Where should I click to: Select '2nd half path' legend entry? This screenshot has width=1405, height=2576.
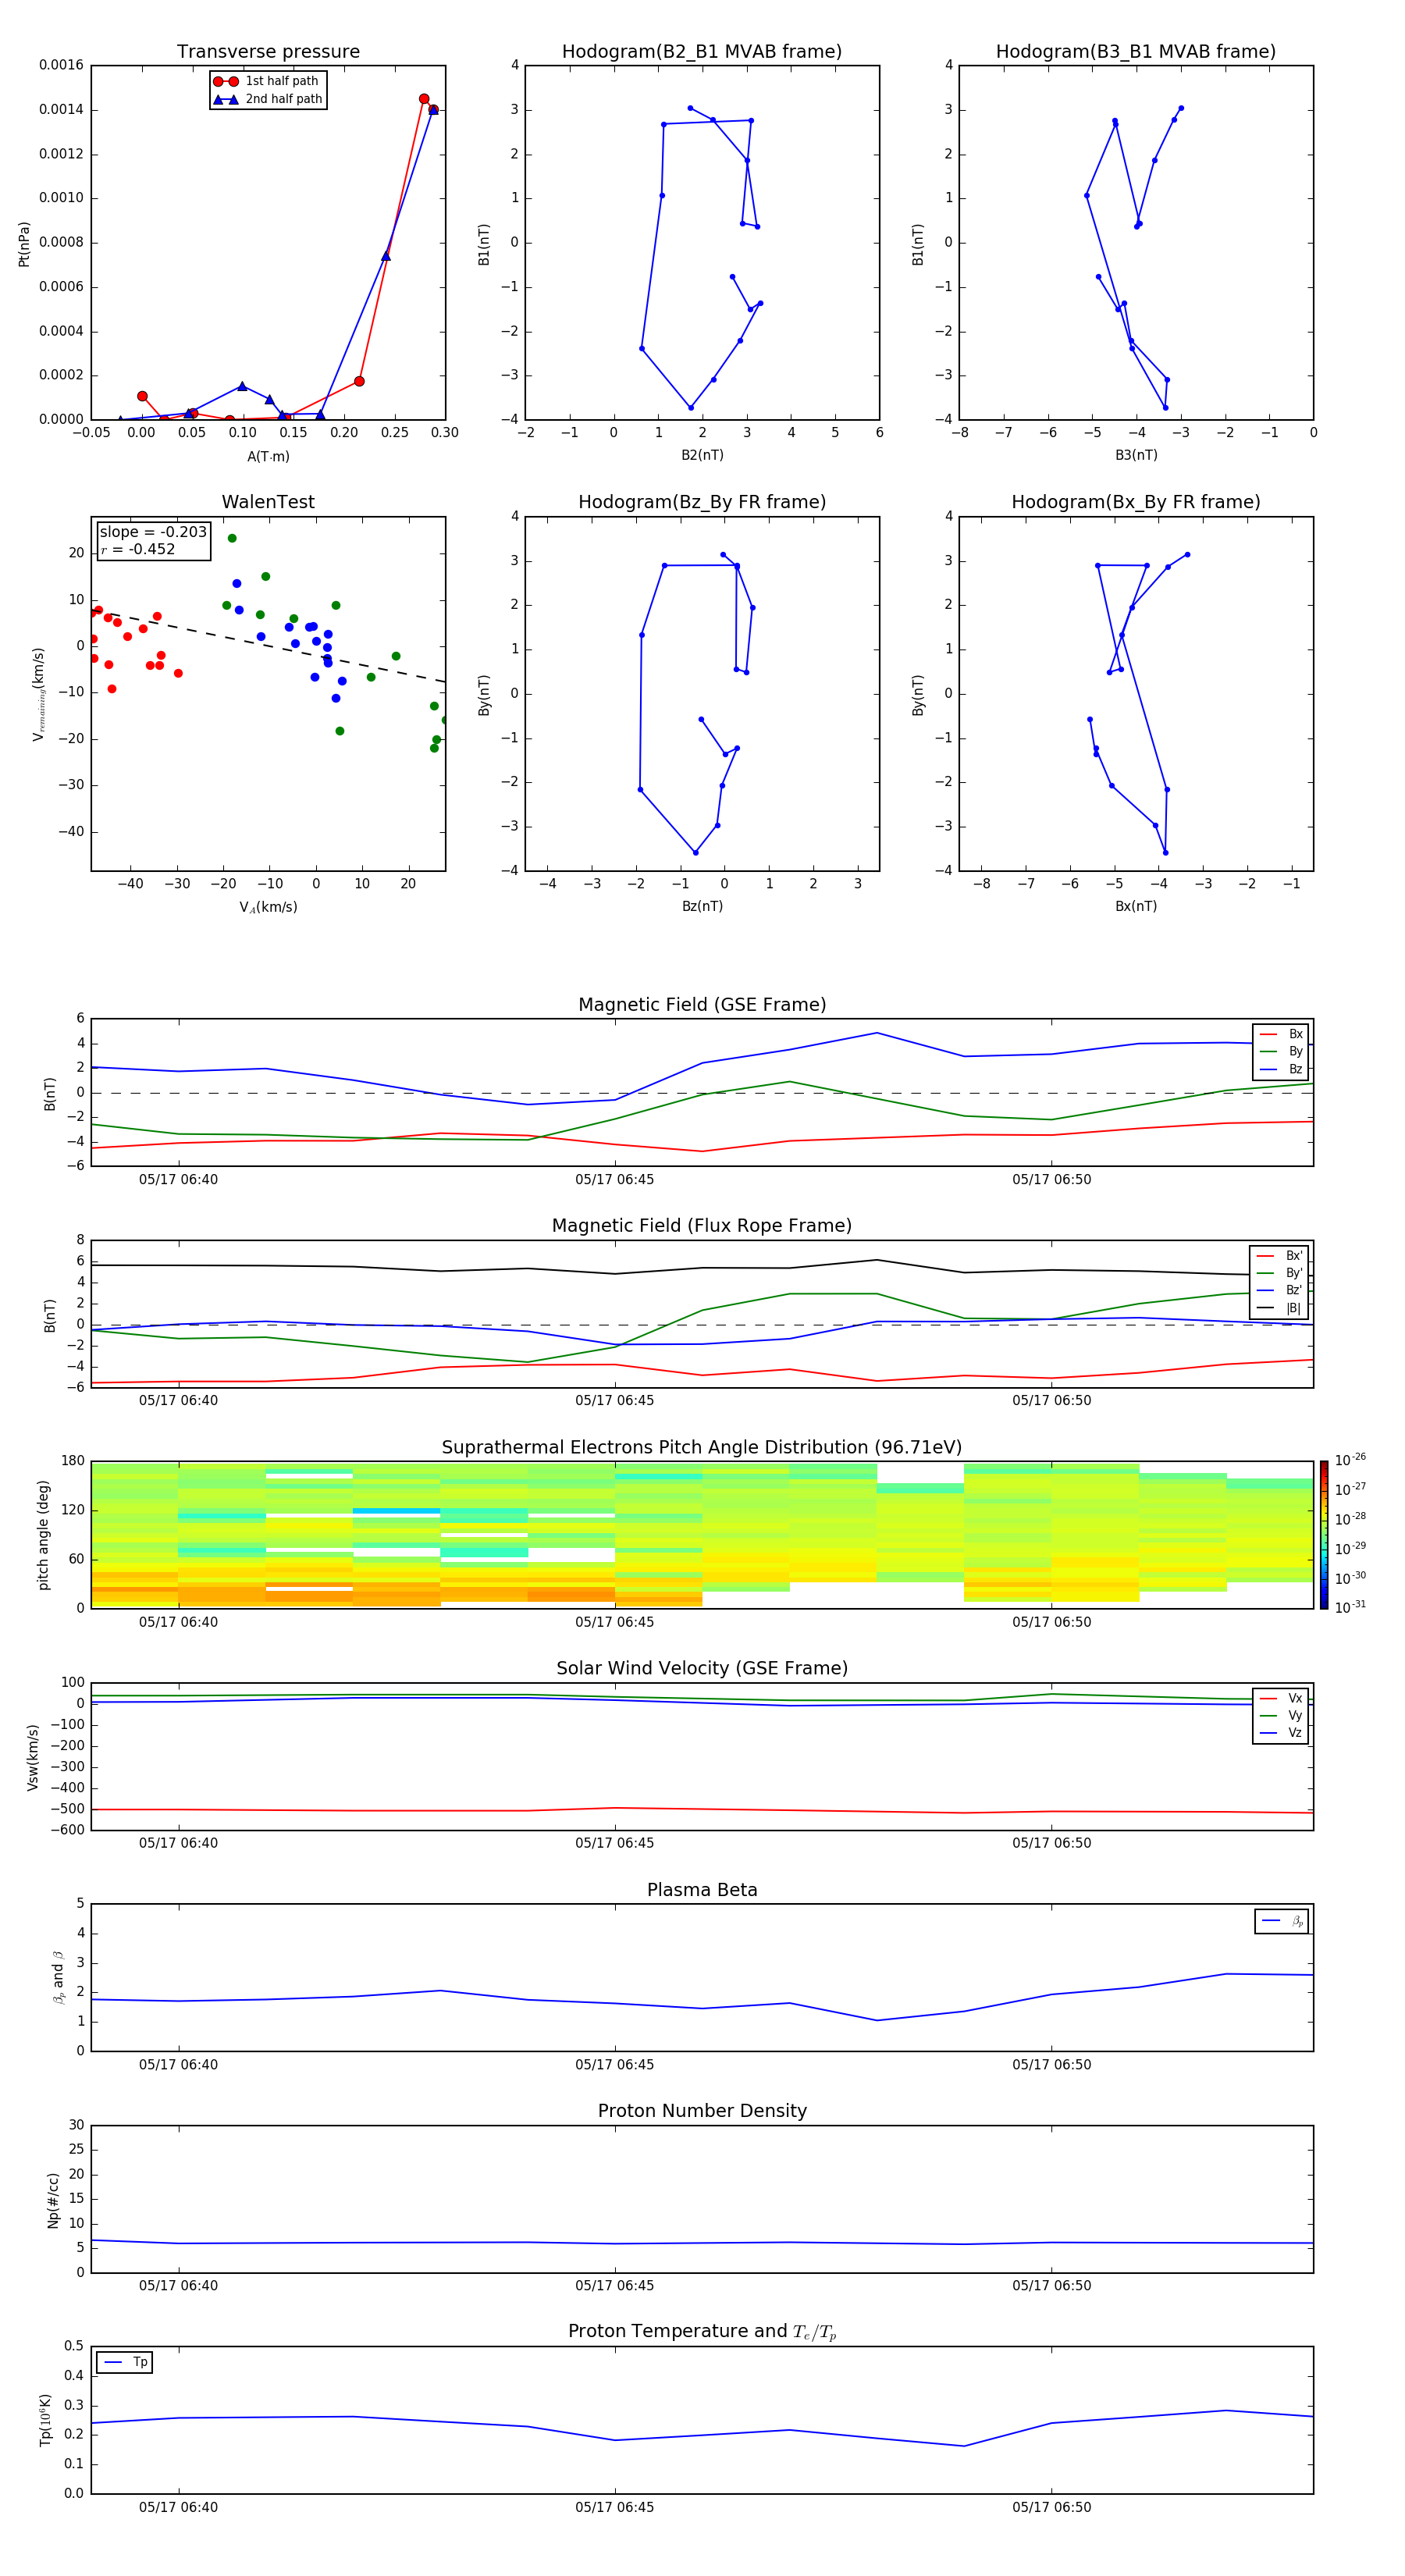268,99
